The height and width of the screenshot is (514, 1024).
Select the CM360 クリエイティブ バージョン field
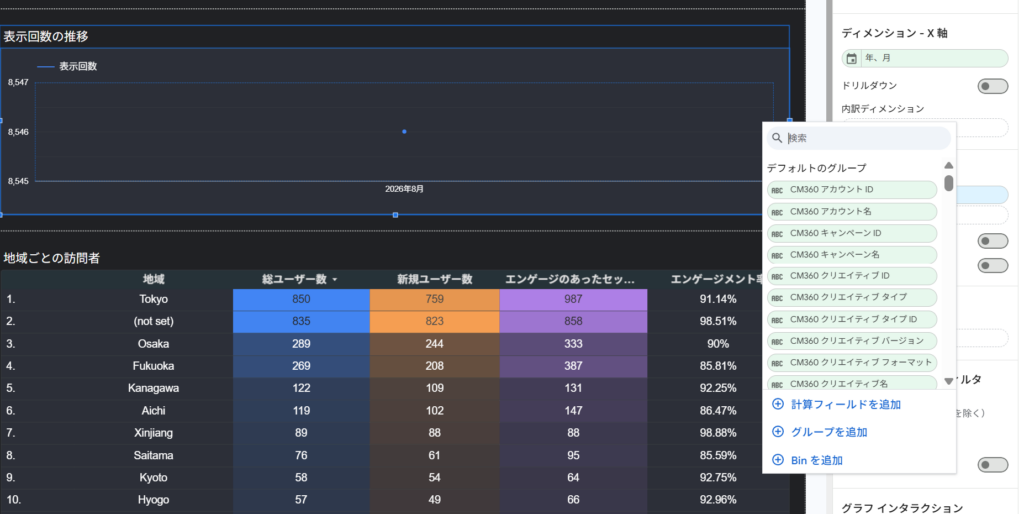852,341
